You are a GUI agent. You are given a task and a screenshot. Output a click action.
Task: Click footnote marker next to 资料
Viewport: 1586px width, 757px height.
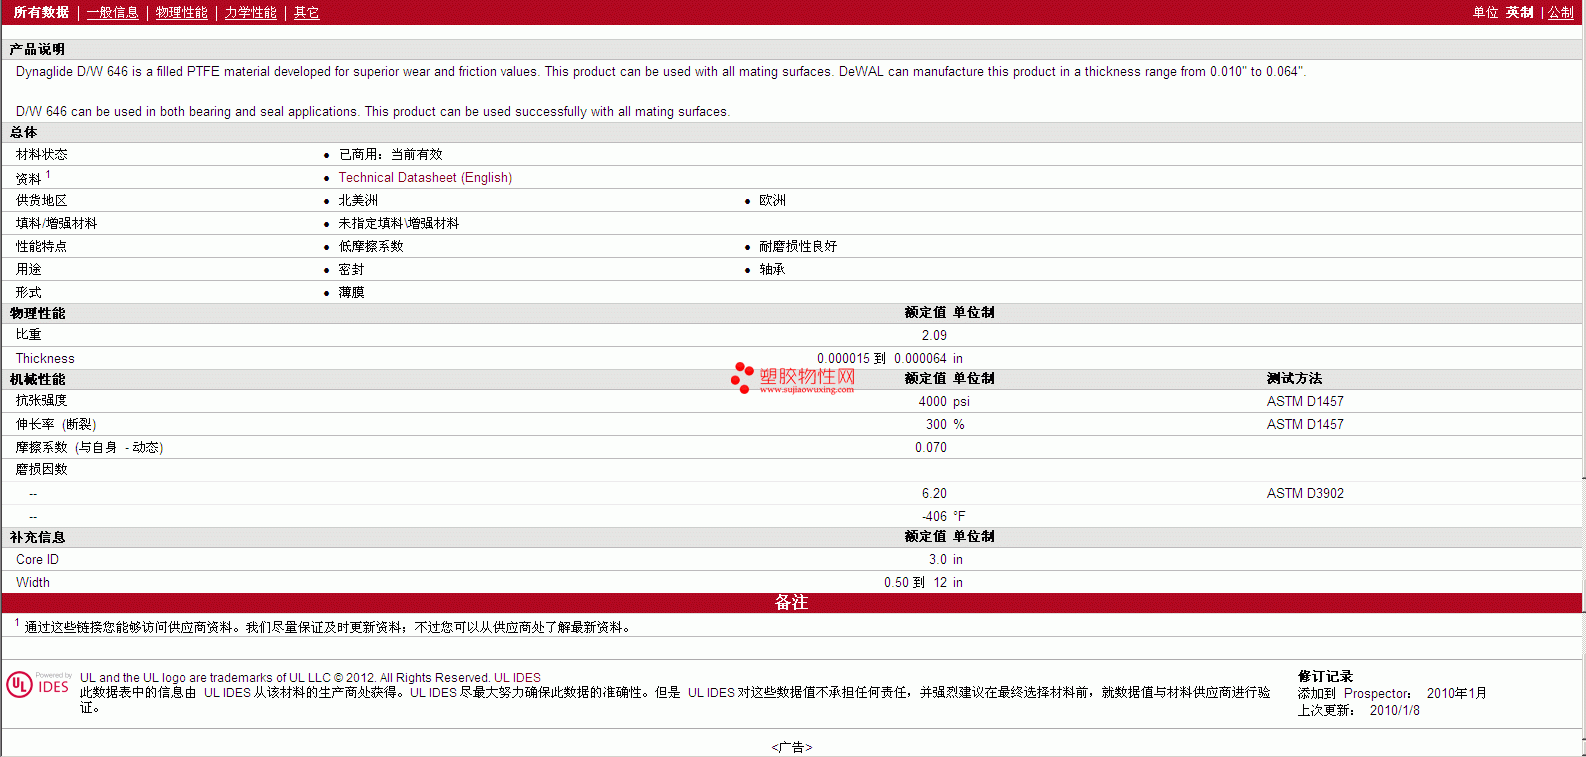click(48, 174)
